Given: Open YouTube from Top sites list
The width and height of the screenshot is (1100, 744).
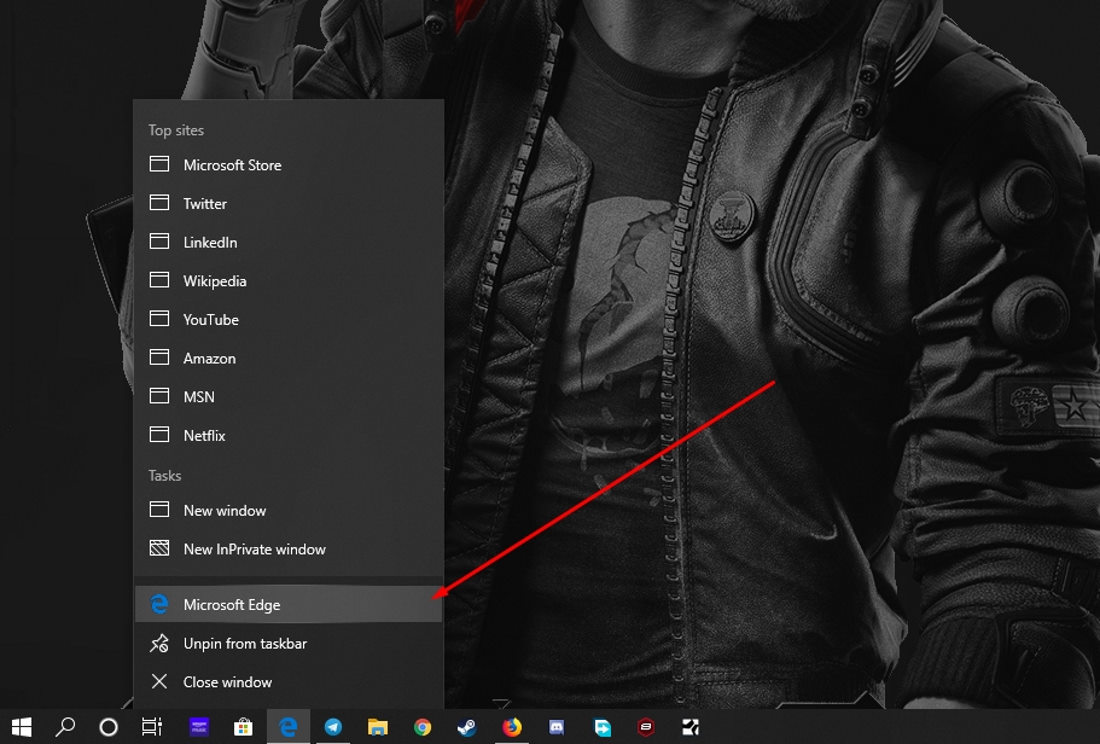Looking at the screenshot, I should click(x=288, y=319).
